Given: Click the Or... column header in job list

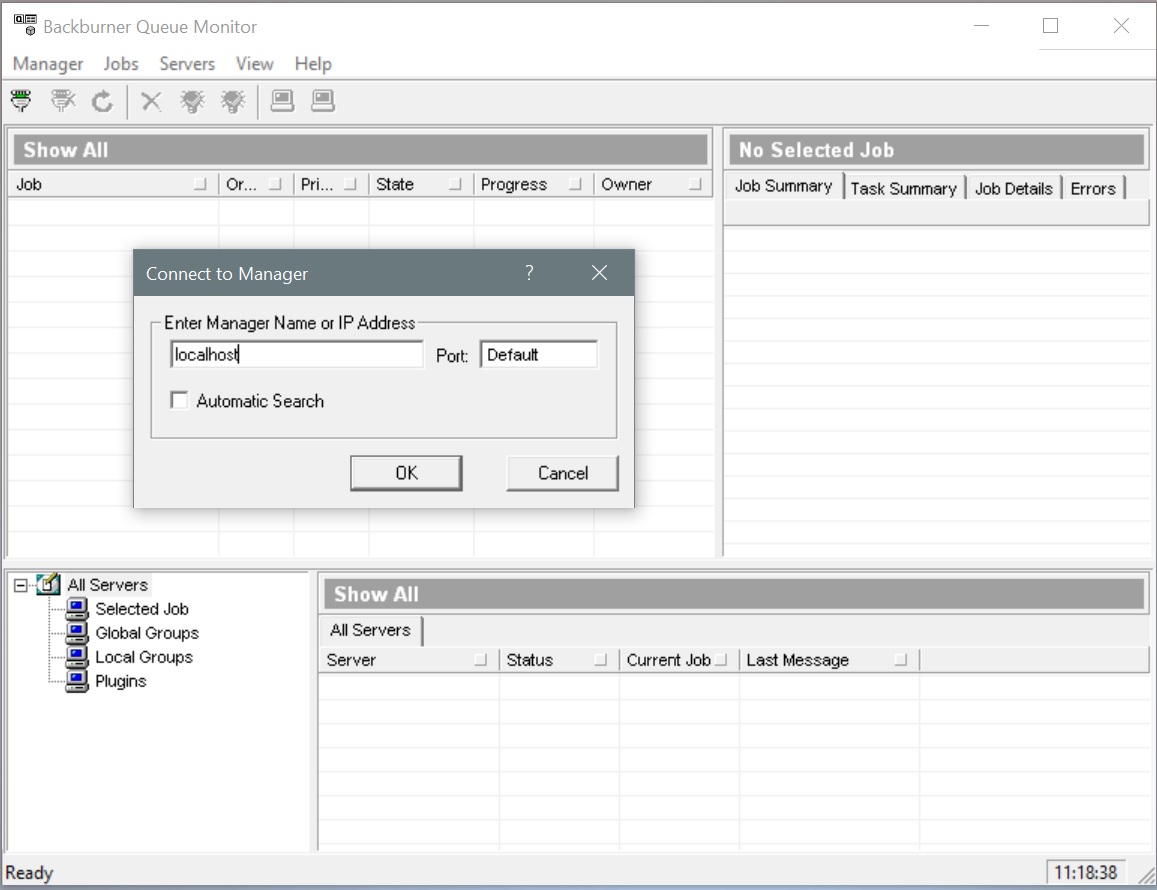Looking at the screenshot, I should coord(256,184).
